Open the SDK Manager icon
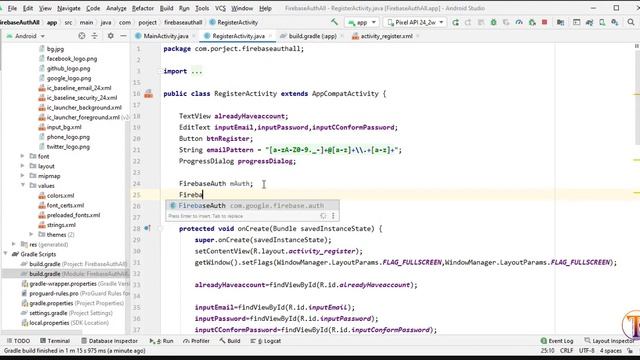This screenshot has height=360, width=640. pyautogui.click(x=615, y=22)
